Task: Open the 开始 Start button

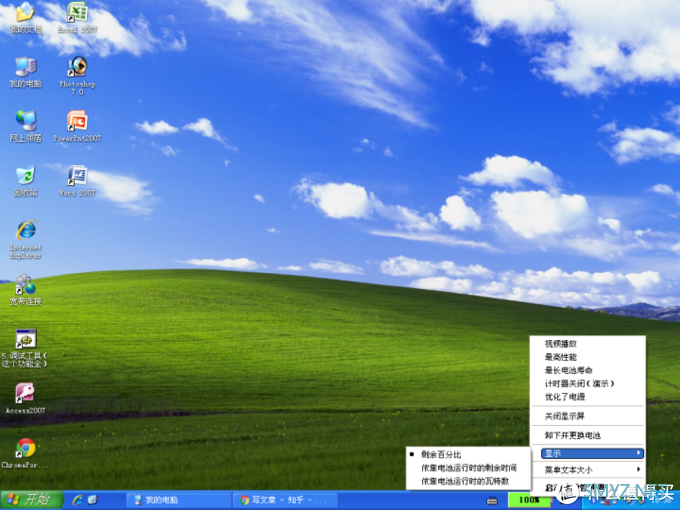Action: (31, 500)
